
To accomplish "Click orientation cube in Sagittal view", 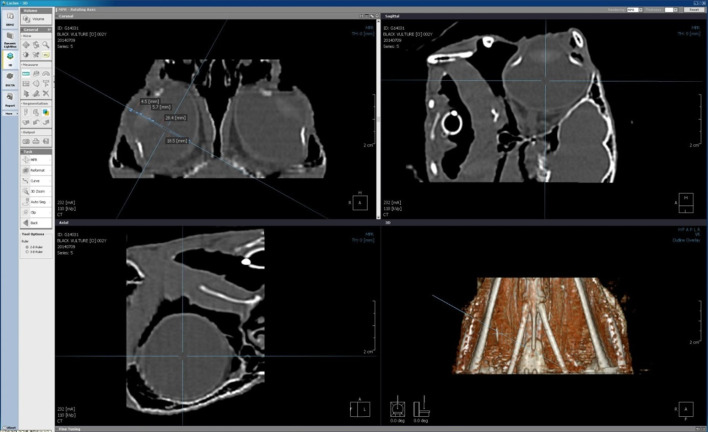I will [x=686, y=202].
